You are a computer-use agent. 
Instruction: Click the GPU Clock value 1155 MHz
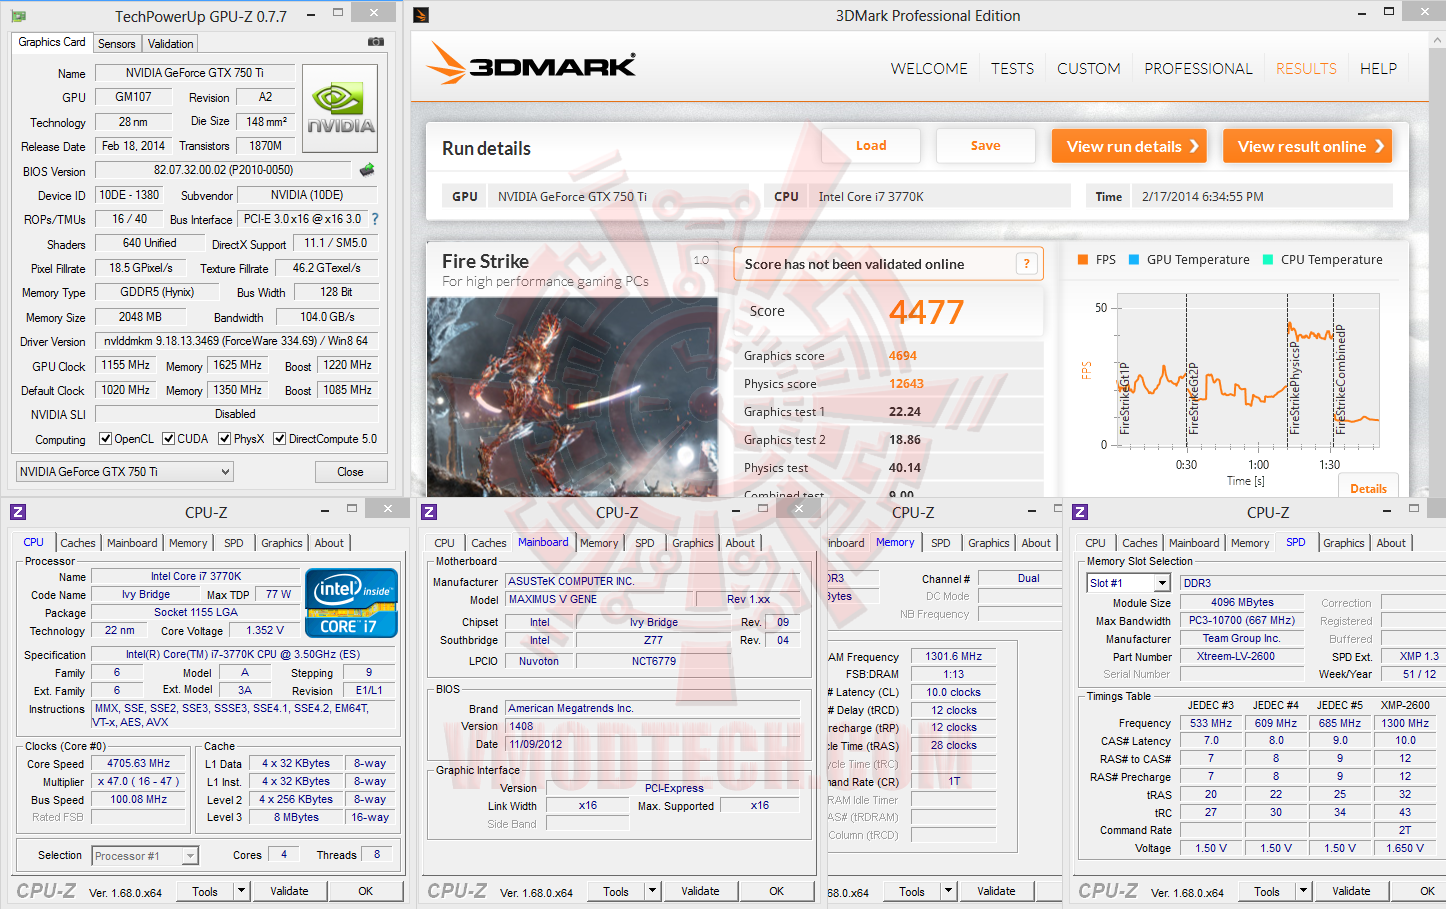126,365
